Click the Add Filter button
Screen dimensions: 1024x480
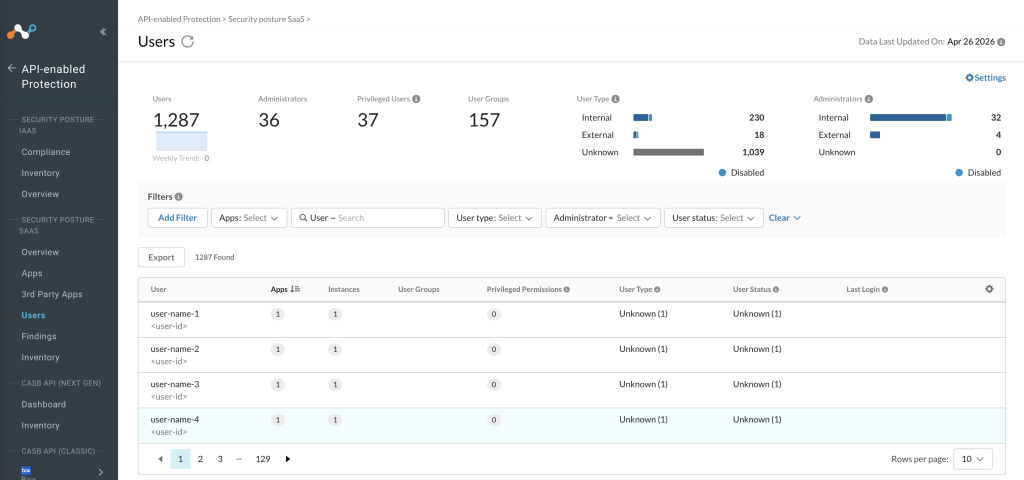point(177,218)
